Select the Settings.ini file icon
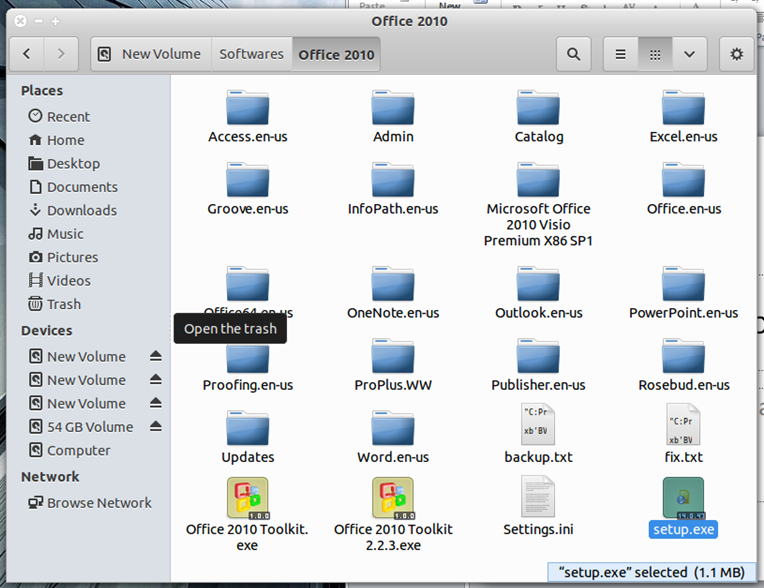This screenshot has height=588, width=764. [537, 496]
